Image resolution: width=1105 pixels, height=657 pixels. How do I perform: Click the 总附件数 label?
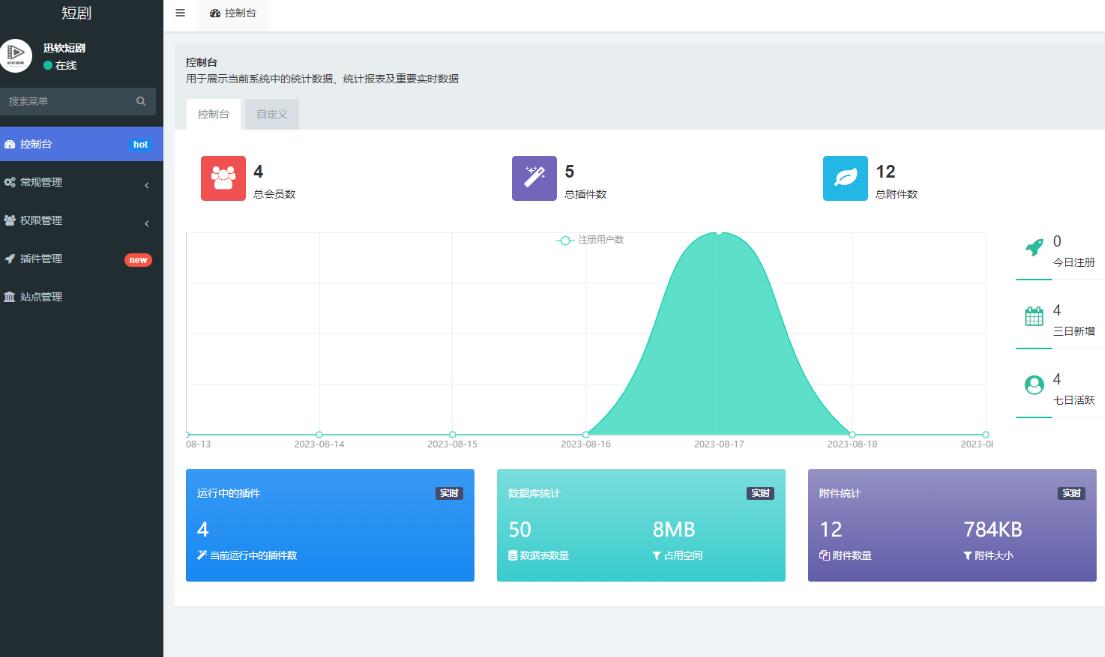(896, 195)
